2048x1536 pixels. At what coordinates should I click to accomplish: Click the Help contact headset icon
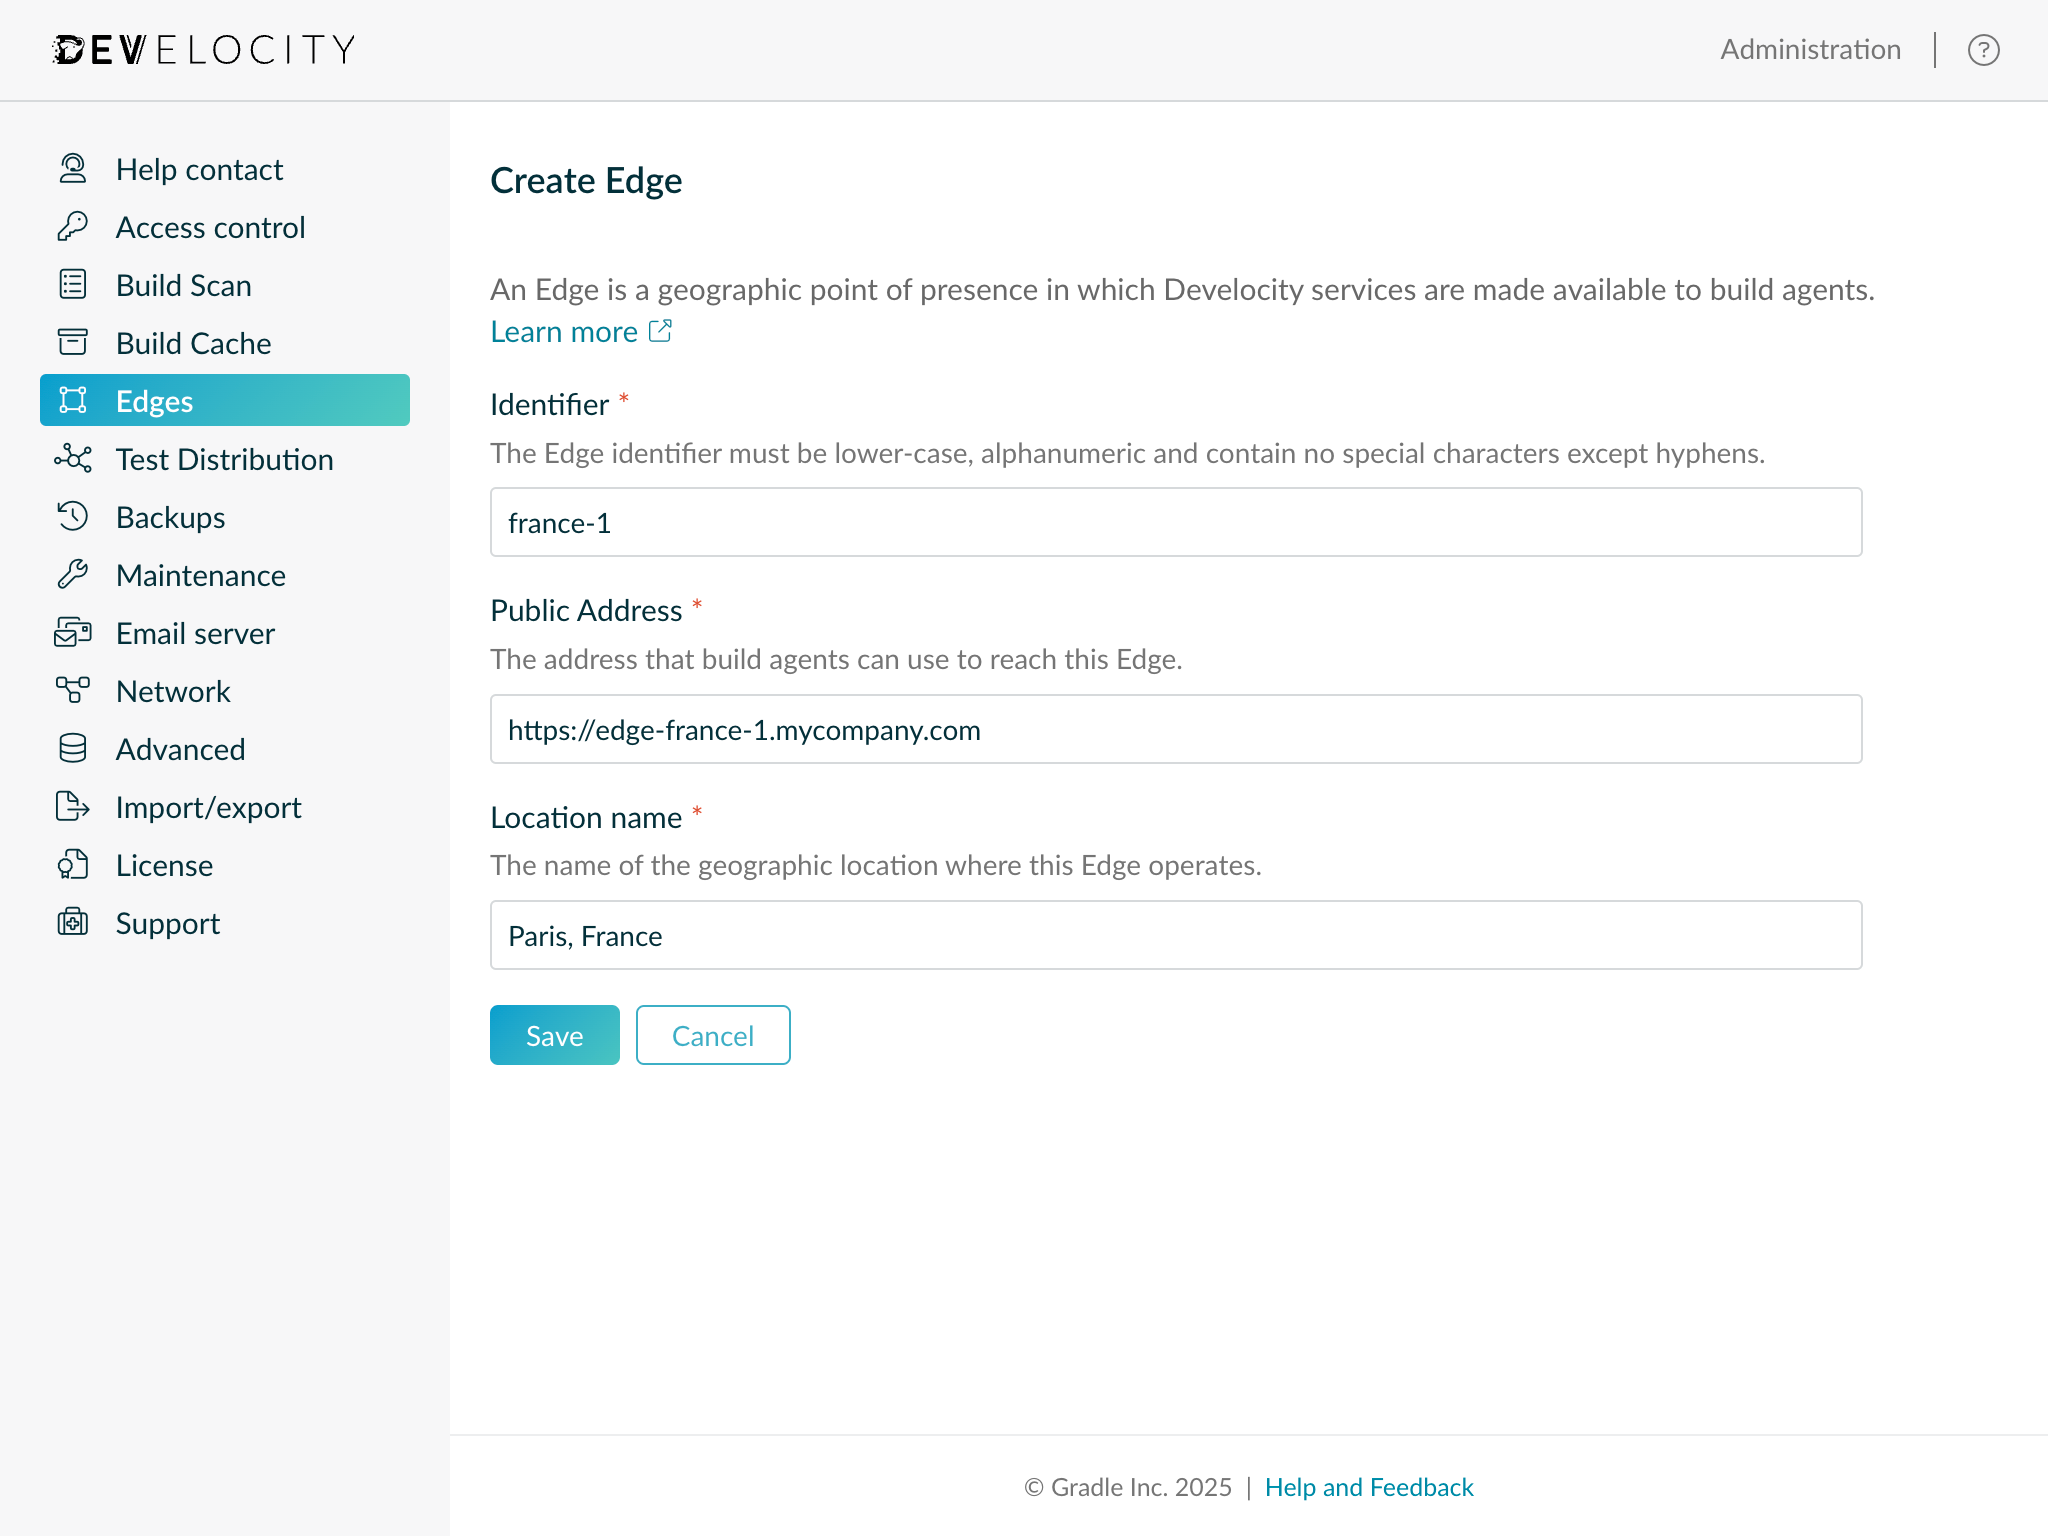pyautogui.click(x=73, y=169)
